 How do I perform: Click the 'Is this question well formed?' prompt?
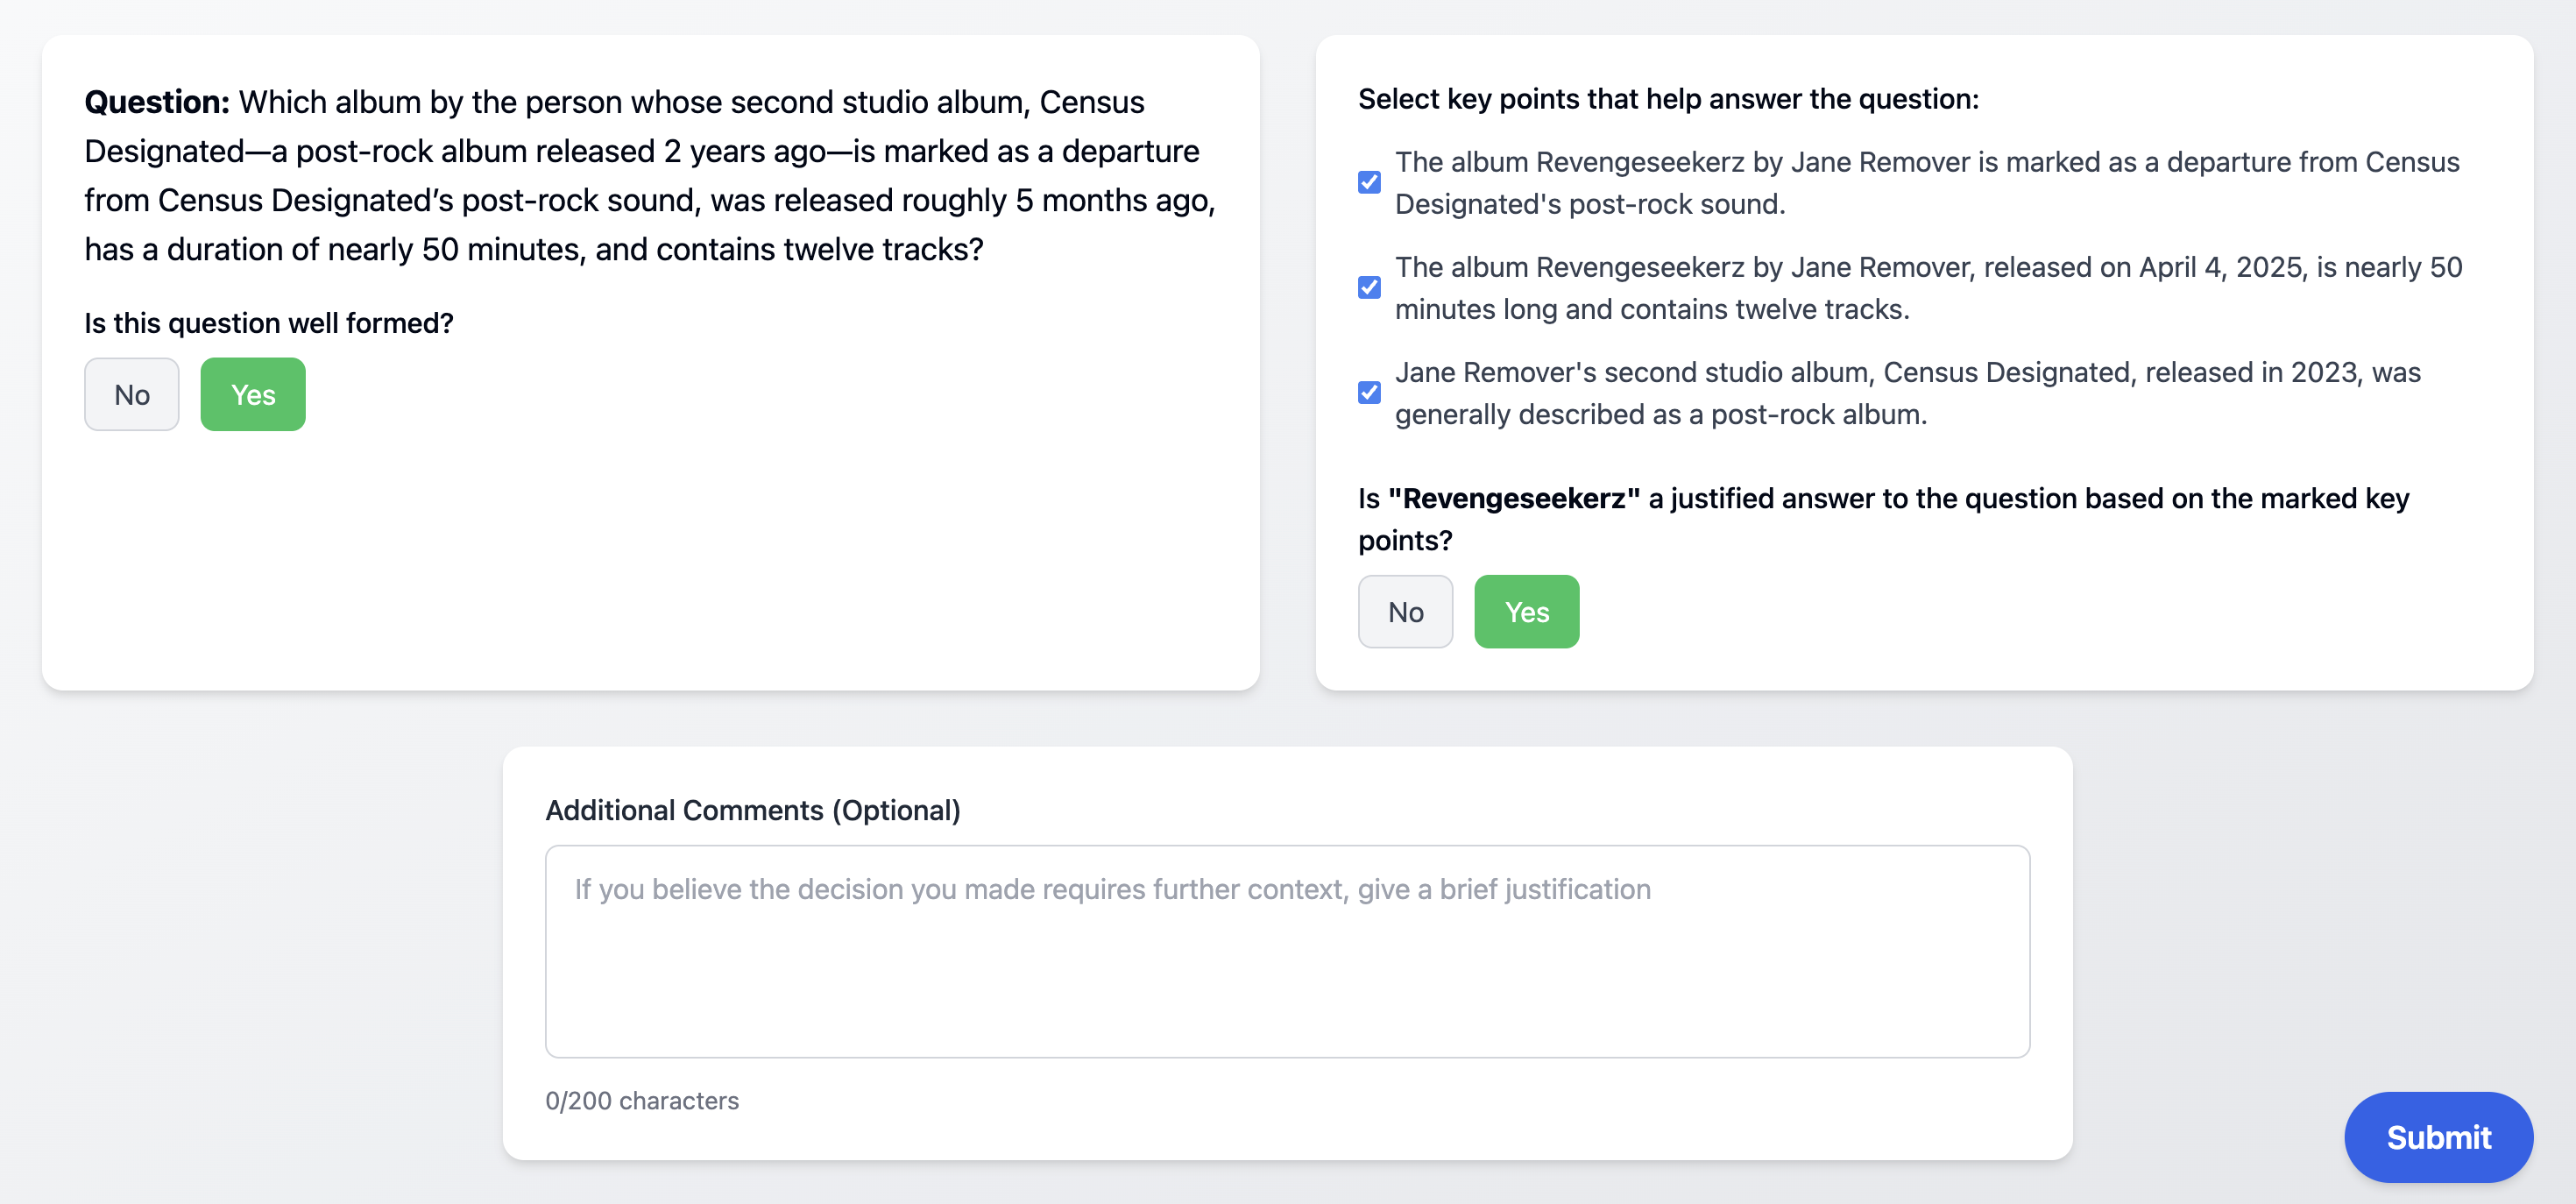(269, 323)
